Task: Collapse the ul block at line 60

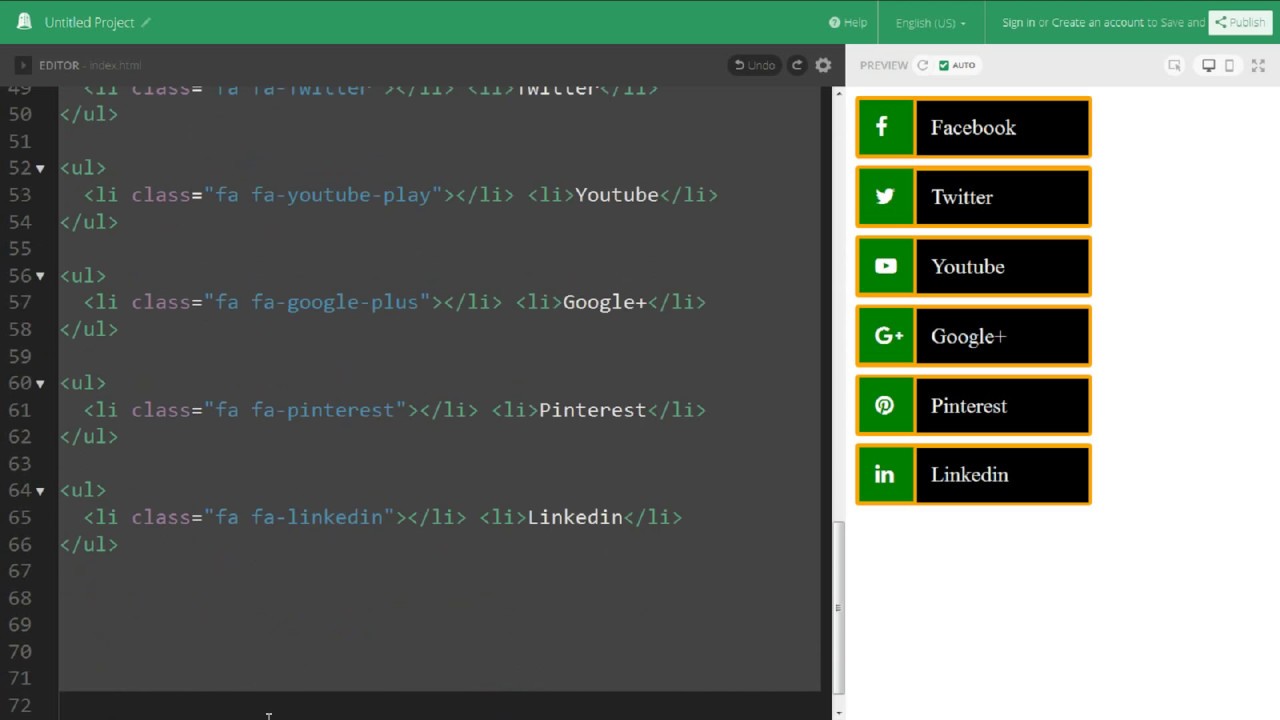Action: tap(40, 383)
